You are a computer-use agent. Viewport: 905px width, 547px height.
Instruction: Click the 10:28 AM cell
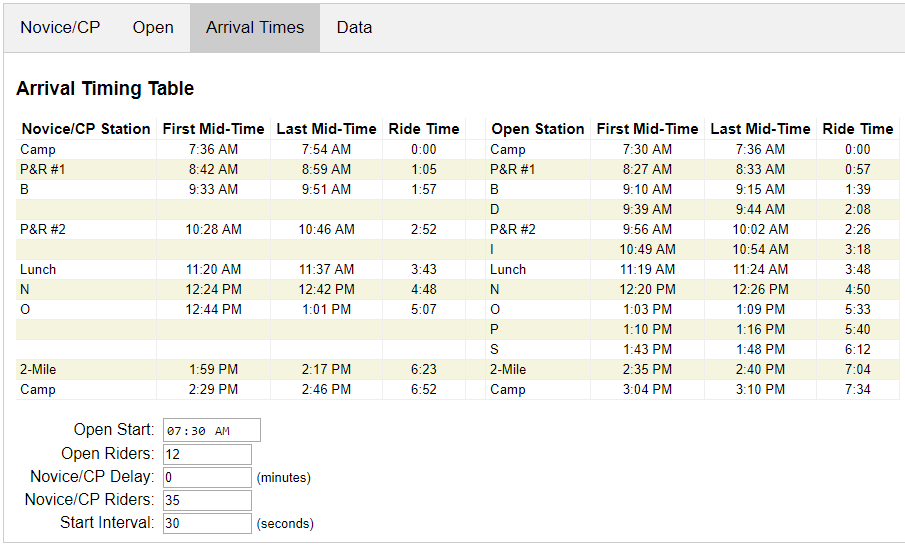[x=214, y=230]
